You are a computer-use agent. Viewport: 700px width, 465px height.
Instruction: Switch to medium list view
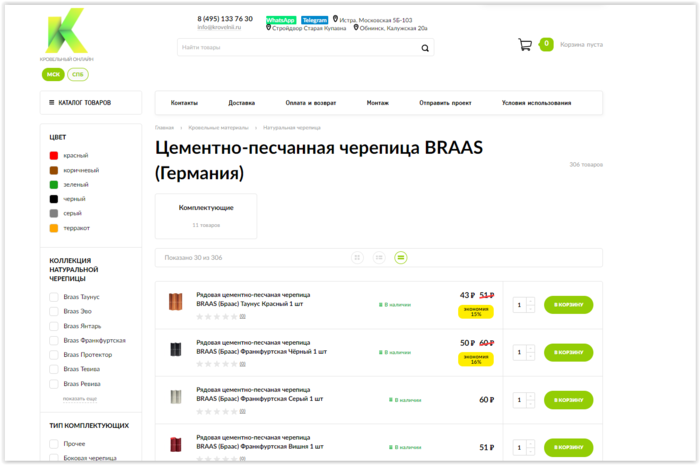click(379, 257)
